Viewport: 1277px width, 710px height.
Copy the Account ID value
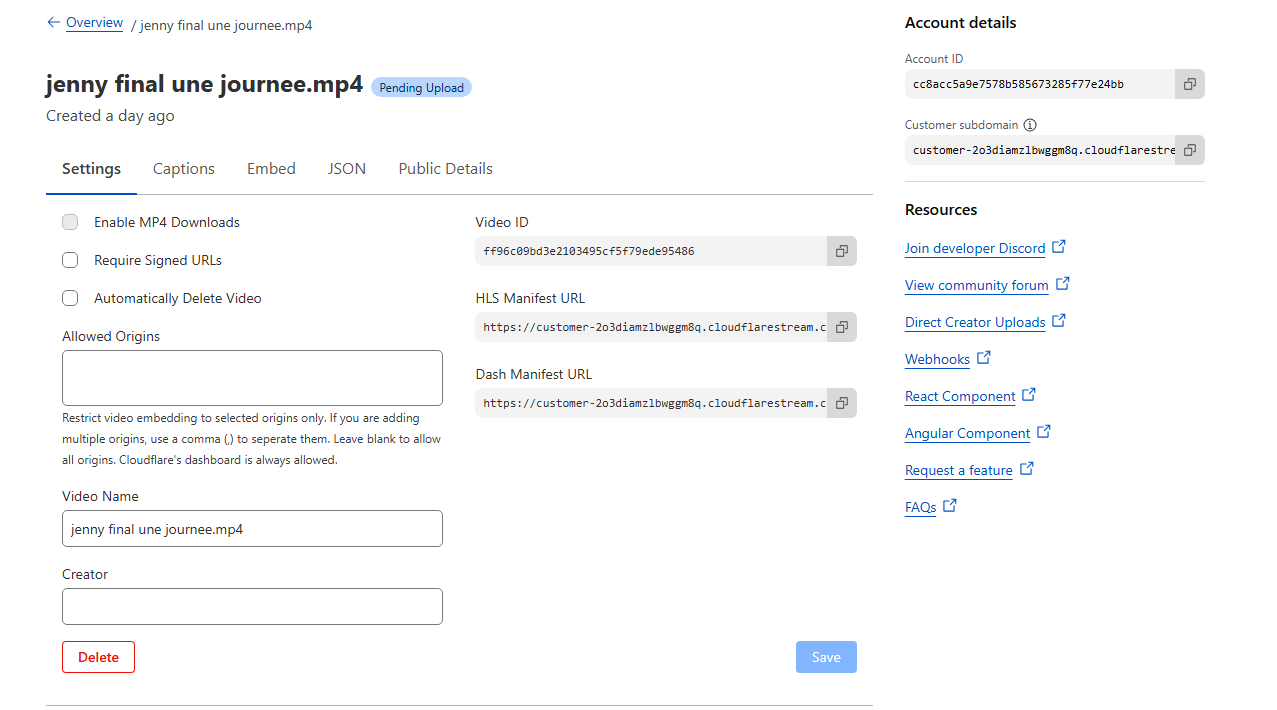pos(1189,84)
